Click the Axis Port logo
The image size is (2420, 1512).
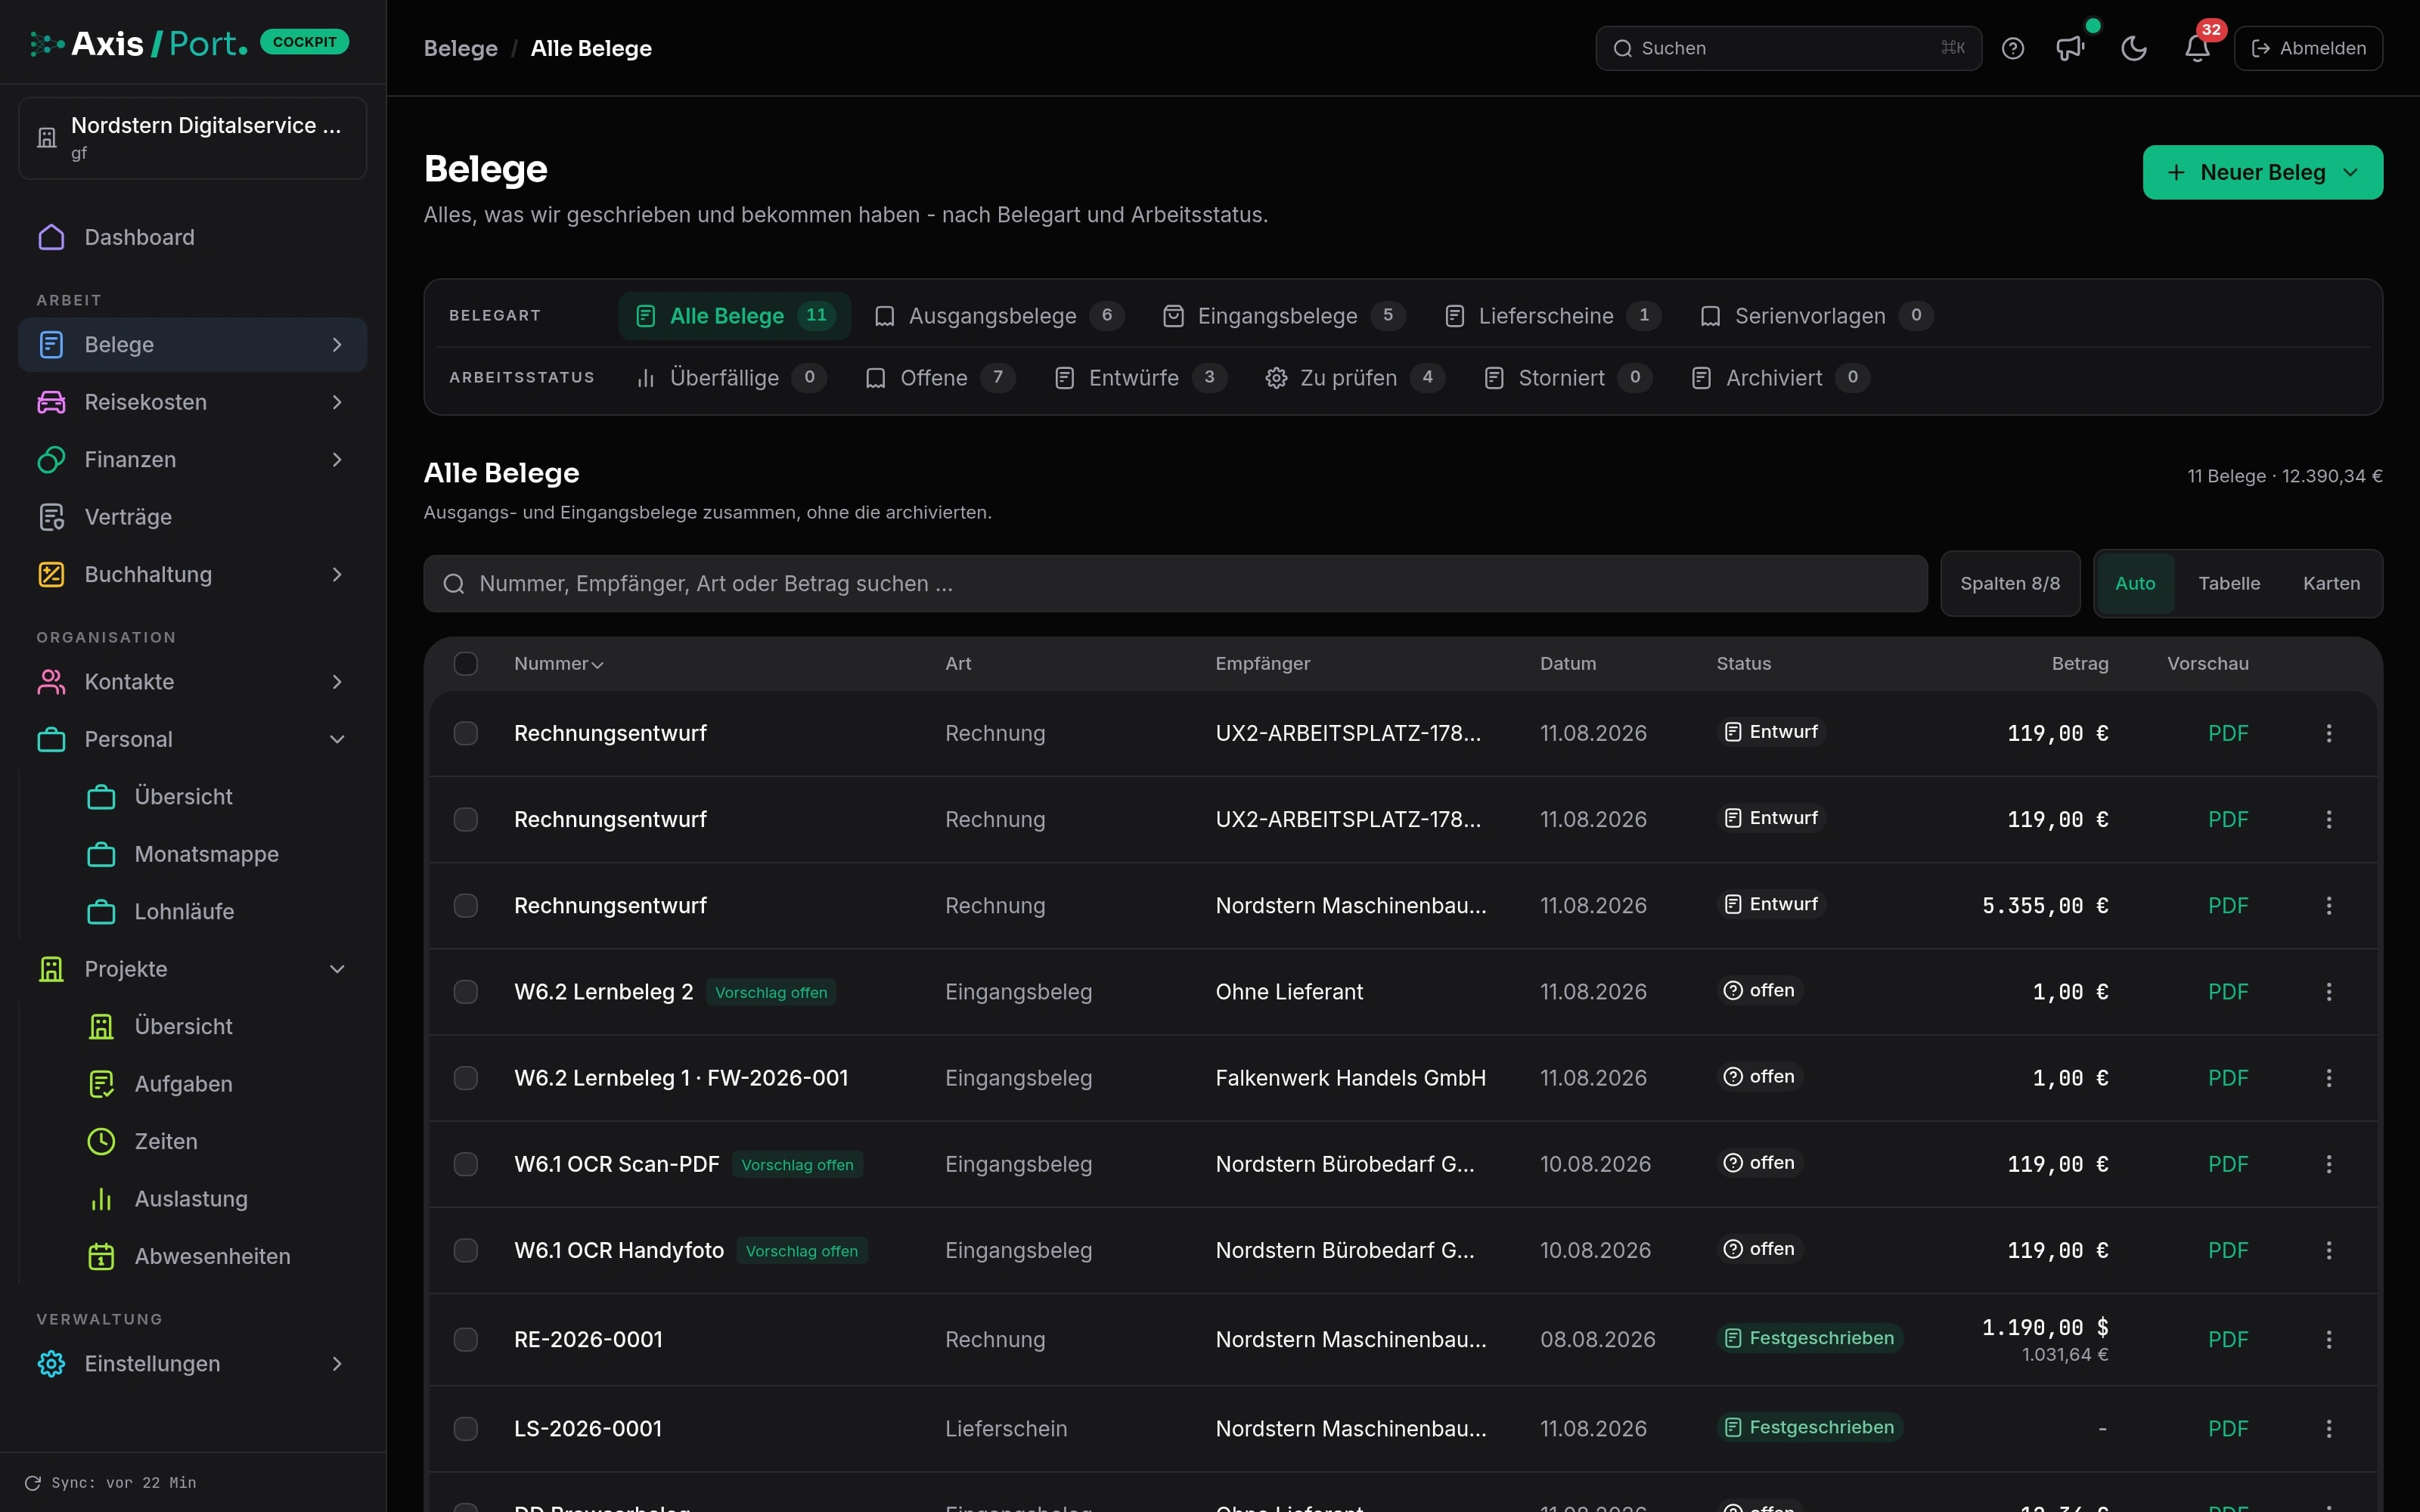[140, 43]
